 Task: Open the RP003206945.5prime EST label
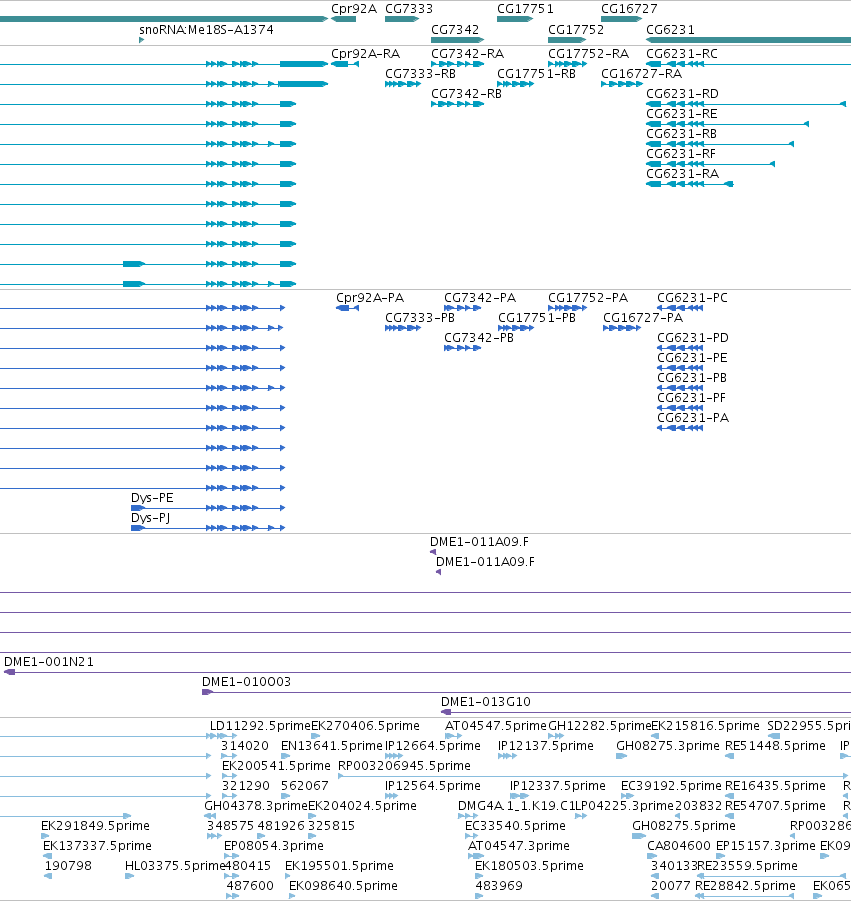[404, 765]
